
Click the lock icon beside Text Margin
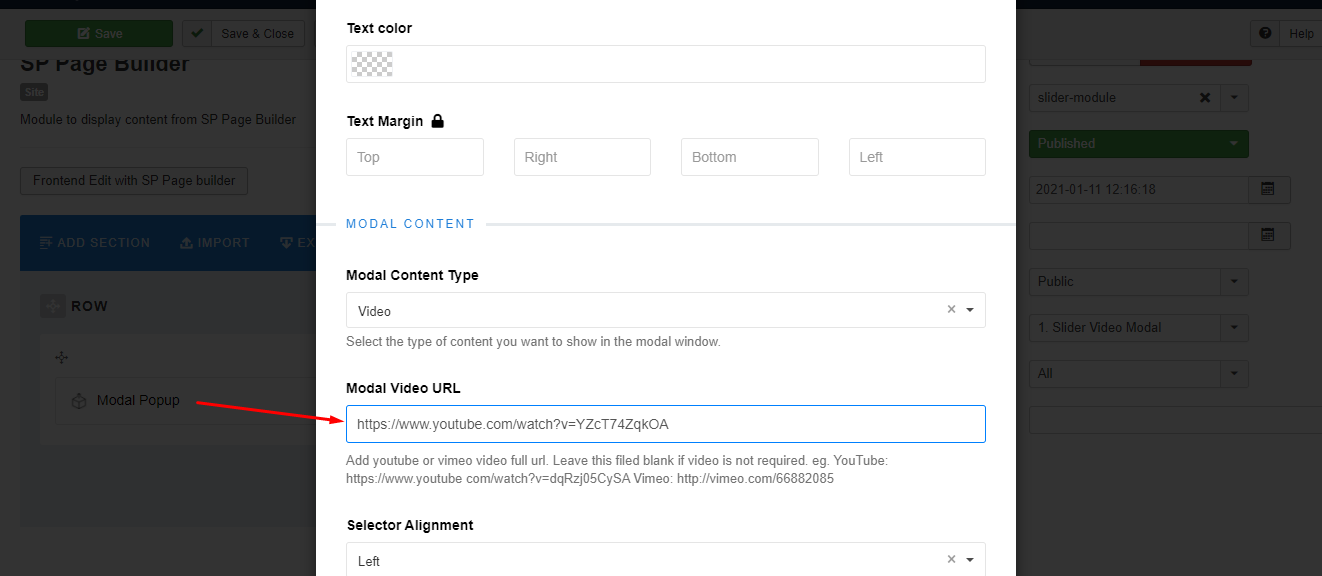[x=437, y=121]
